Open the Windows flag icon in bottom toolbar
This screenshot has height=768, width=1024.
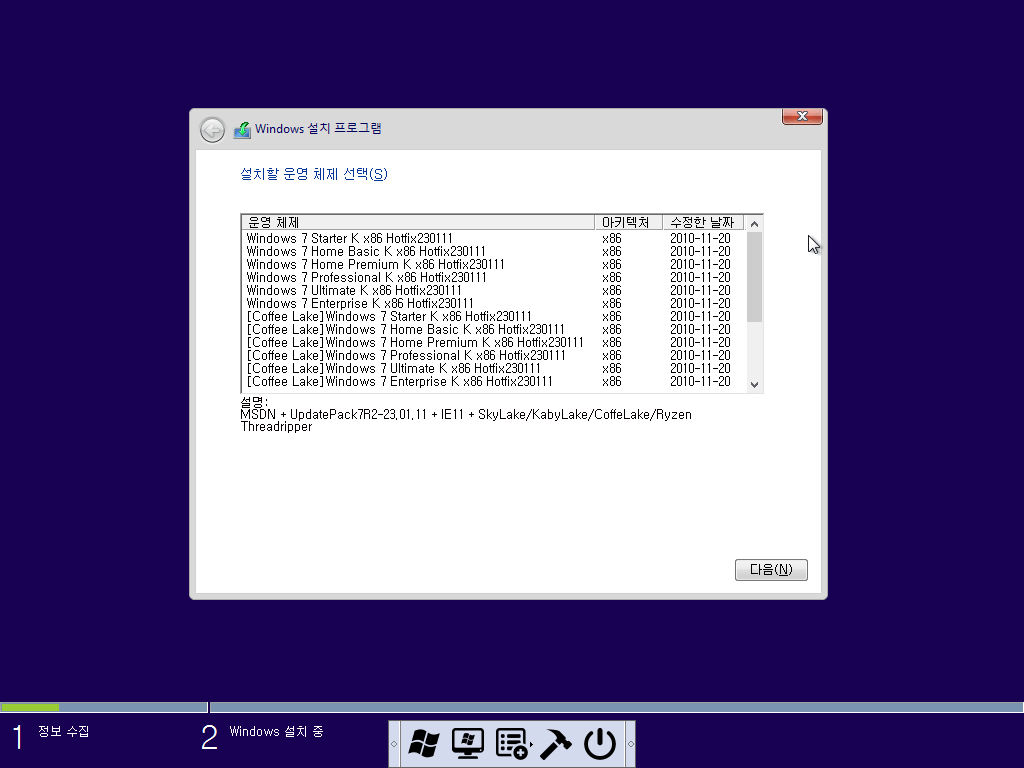tap(423, 744)
